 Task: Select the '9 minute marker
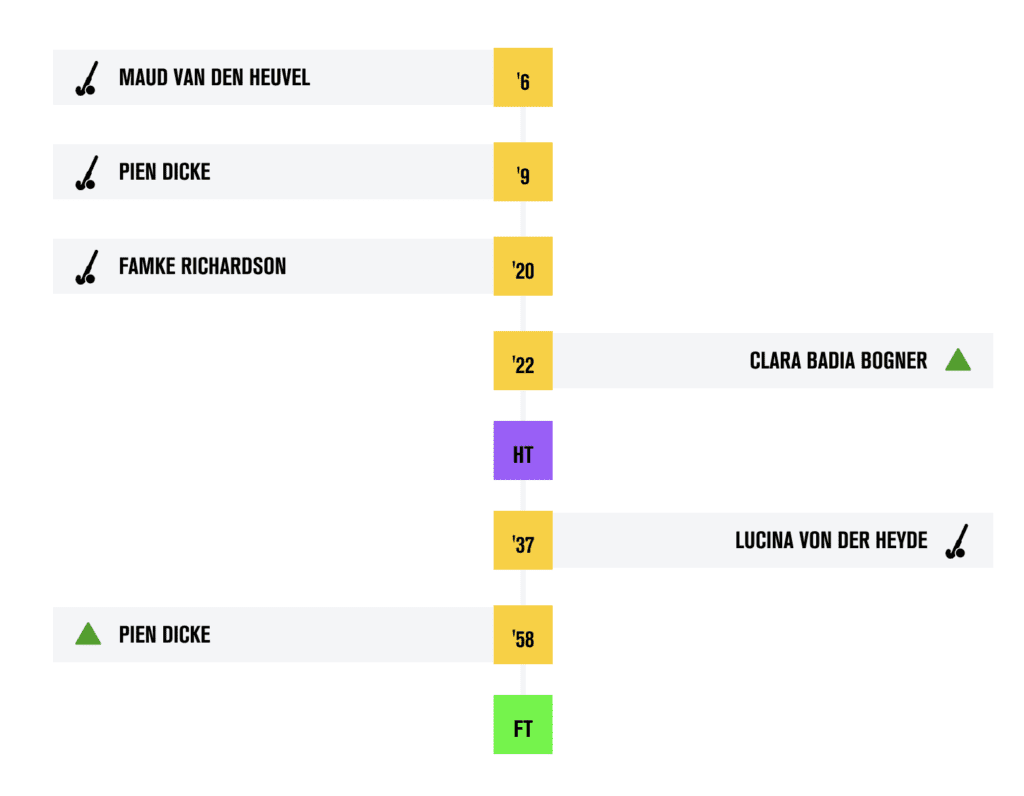tap(523, 172)
